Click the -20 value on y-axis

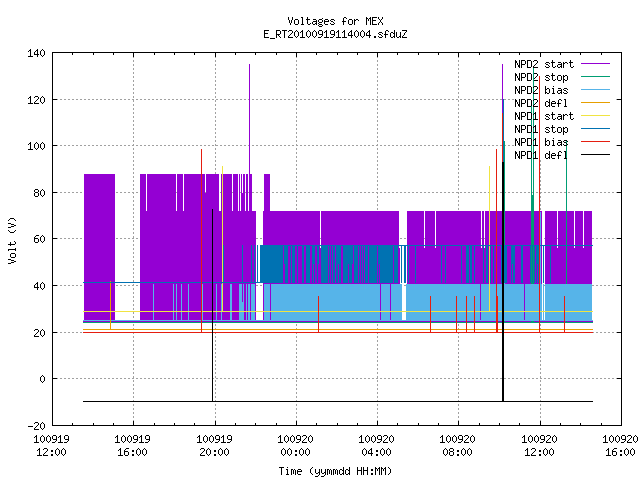pos(36,426)
